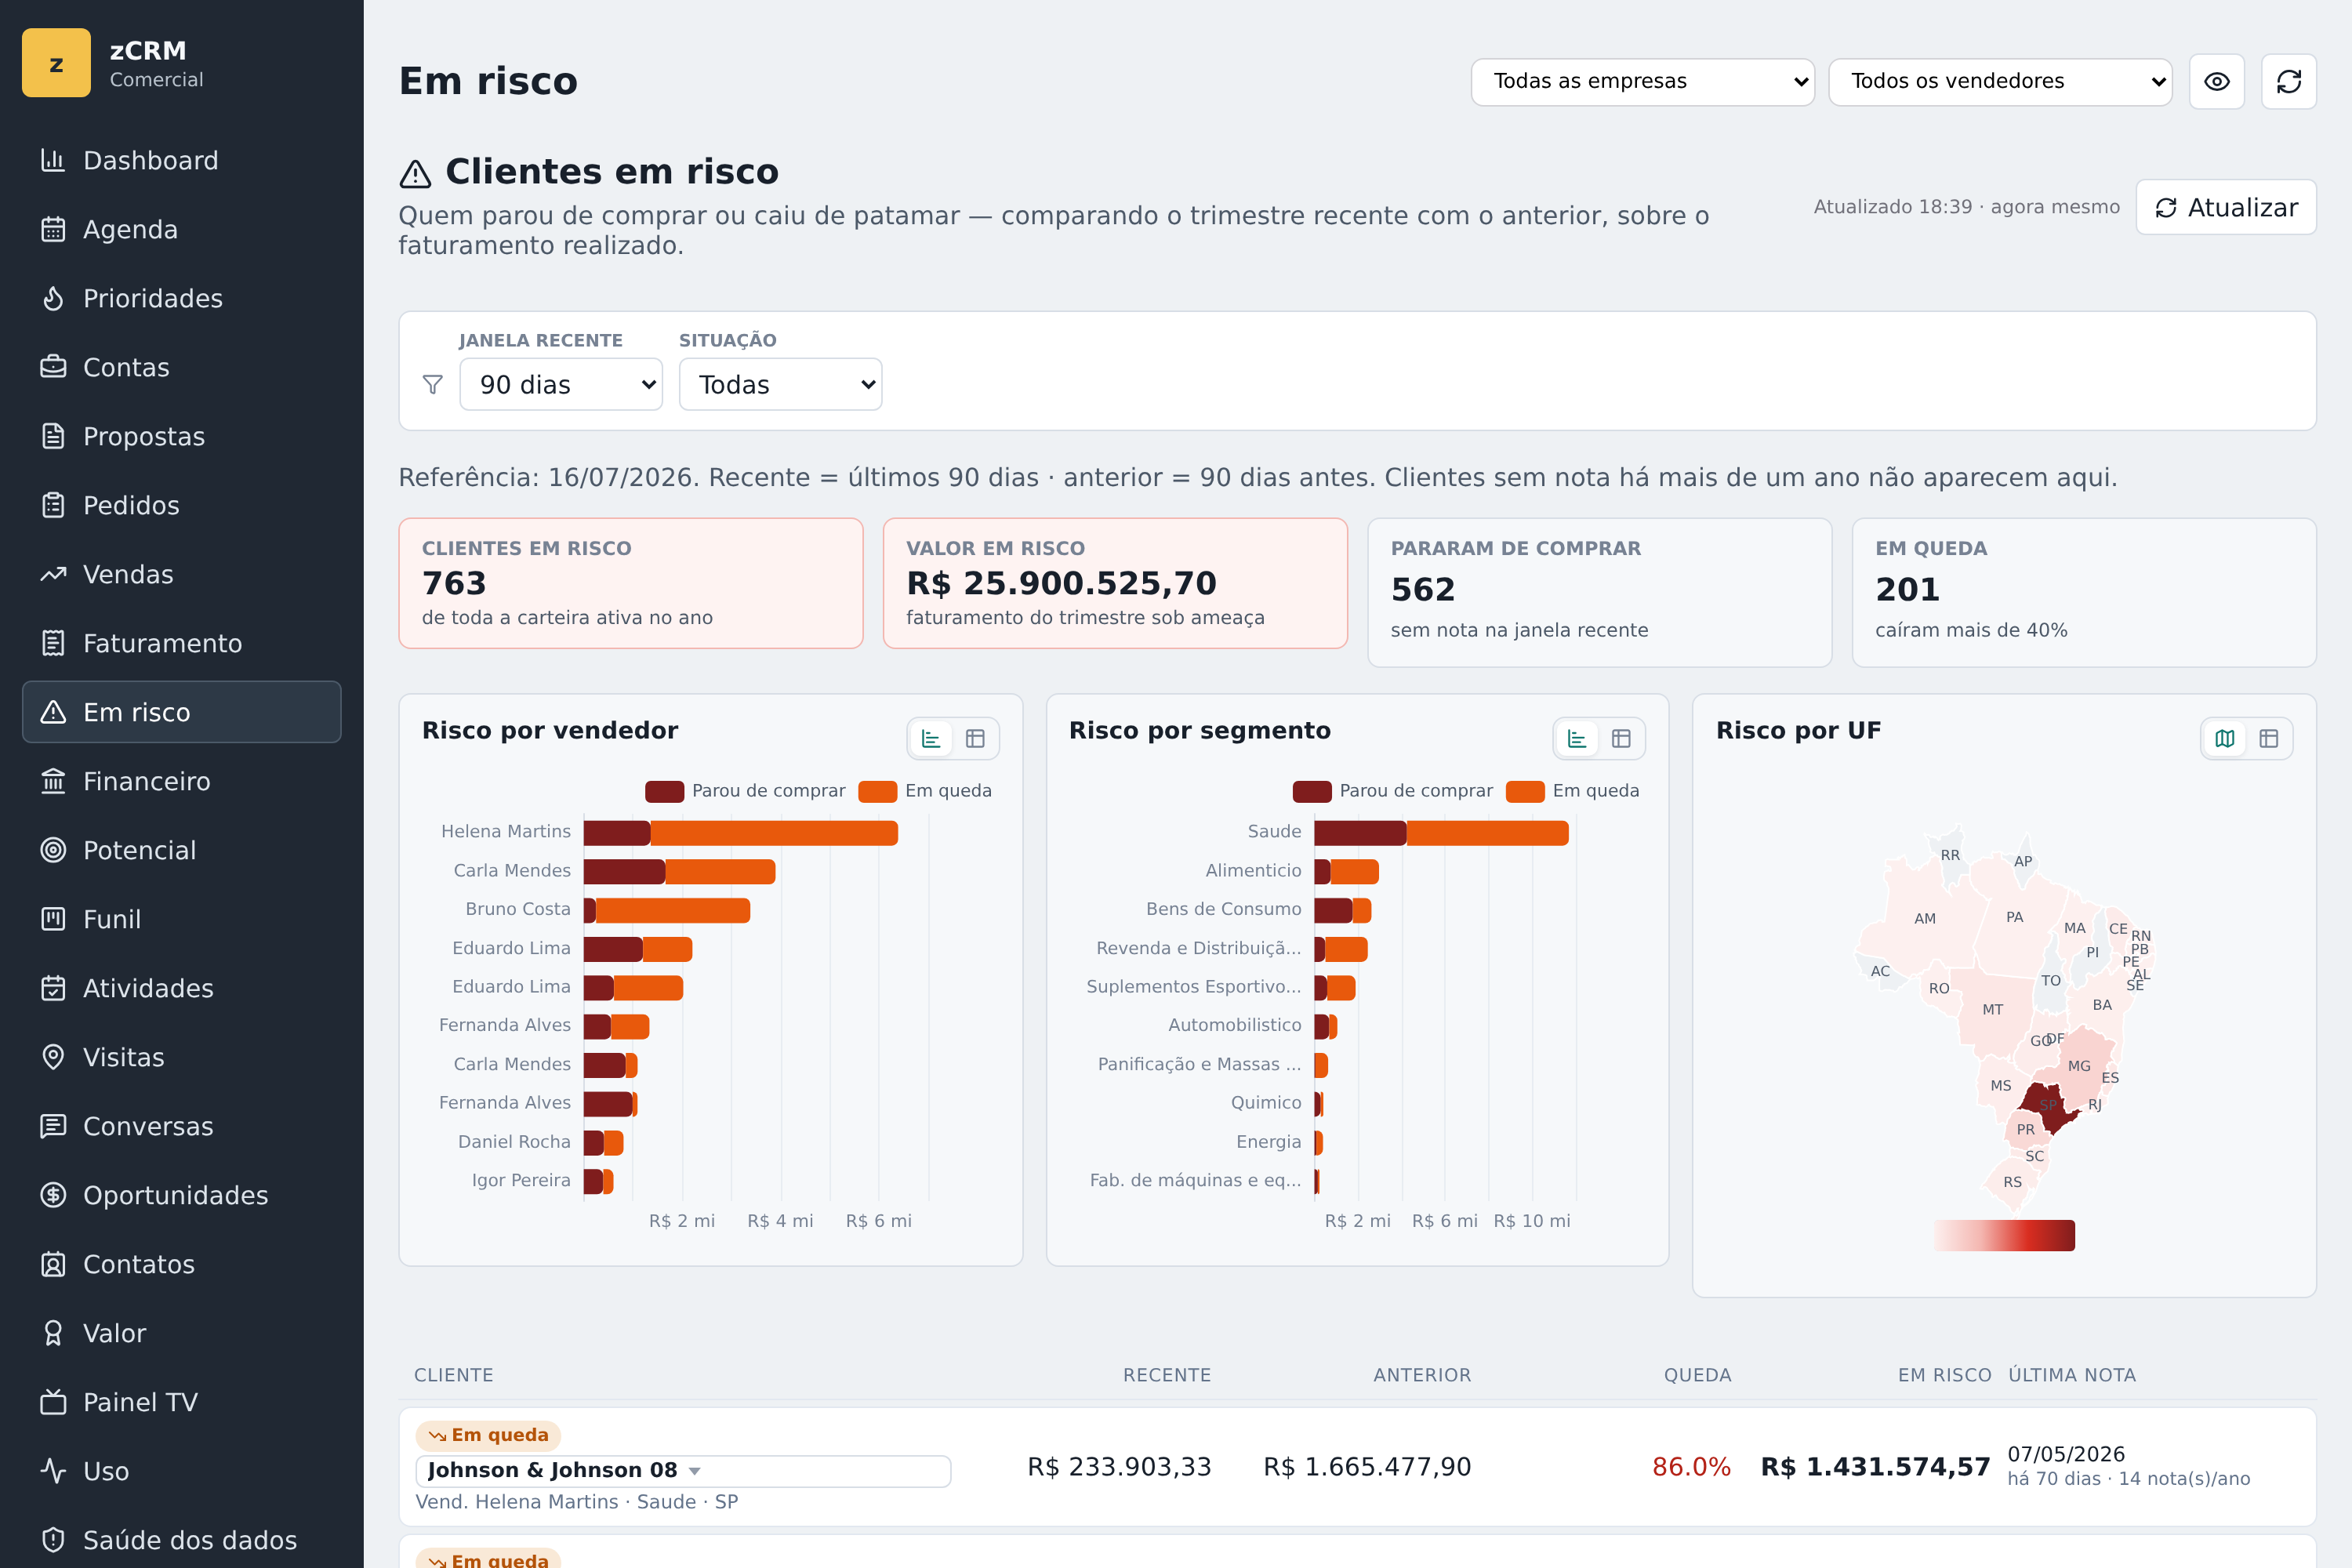Click the R$ 1.431.574,57 em risco value
Viewport: 2352px width, 1568px height.
(1875, 1467)
